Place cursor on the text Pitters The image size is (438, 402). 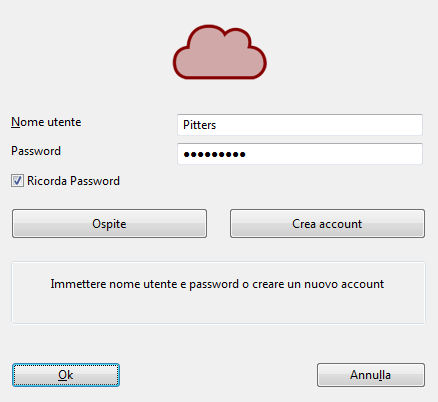[x=199, y=125]
